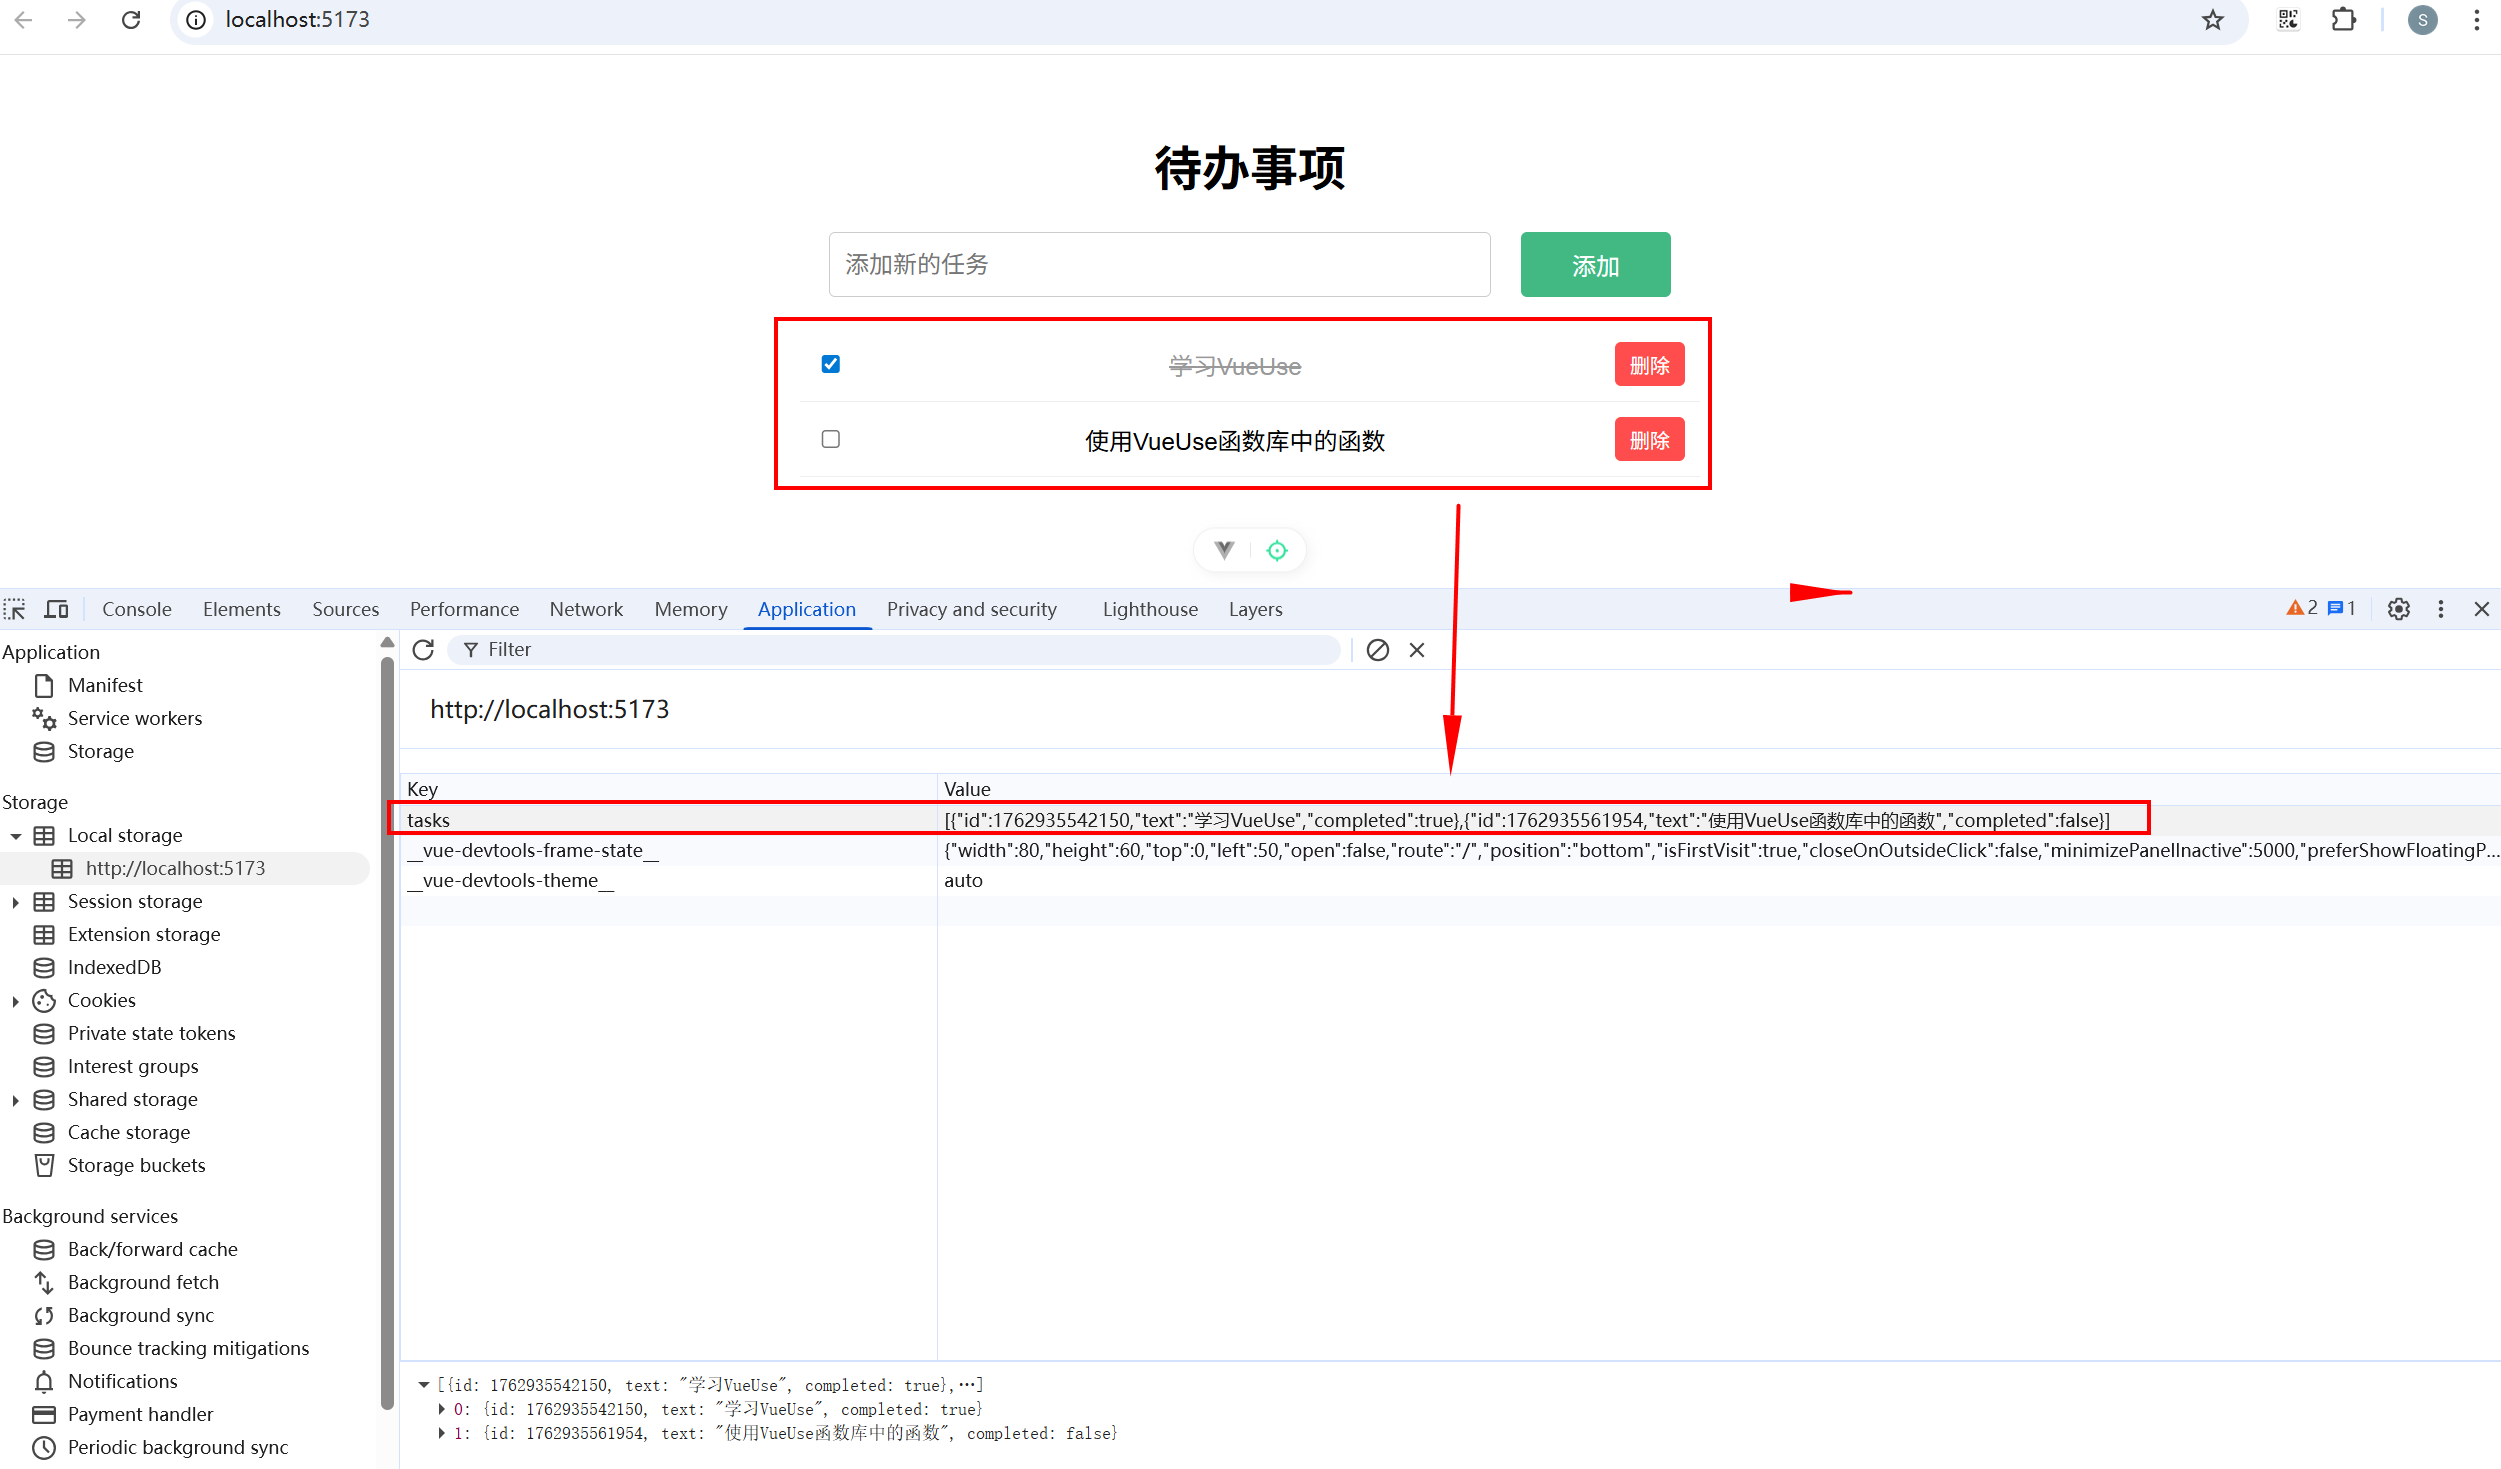Uncheck the 学习VueUse task
The width and height of the screenshot is (2501, 1469).
(x=830, y=364)
